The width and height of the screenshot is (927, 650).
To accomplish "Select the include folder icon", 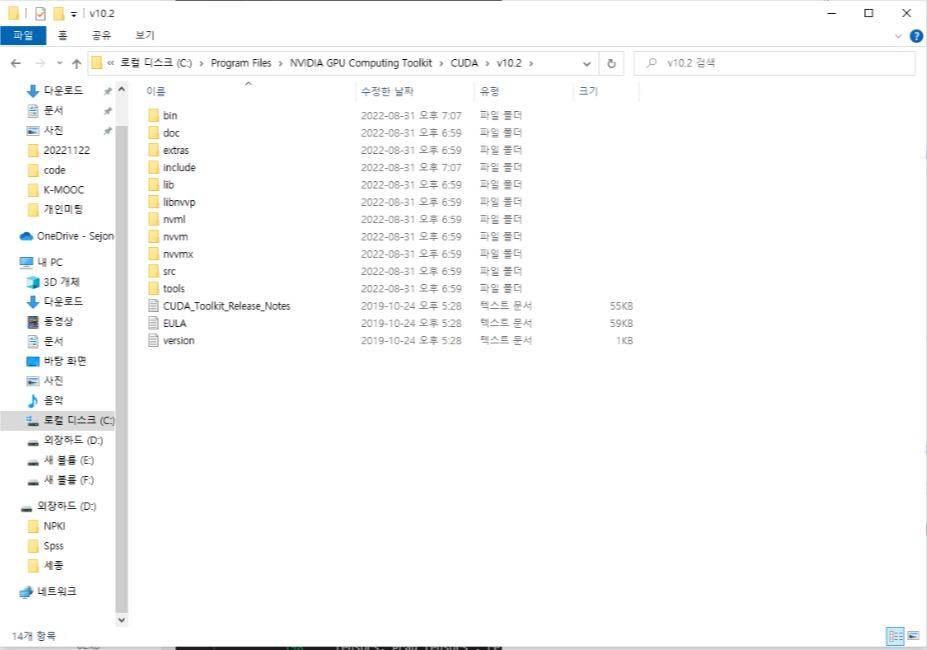I will point(154,167).
